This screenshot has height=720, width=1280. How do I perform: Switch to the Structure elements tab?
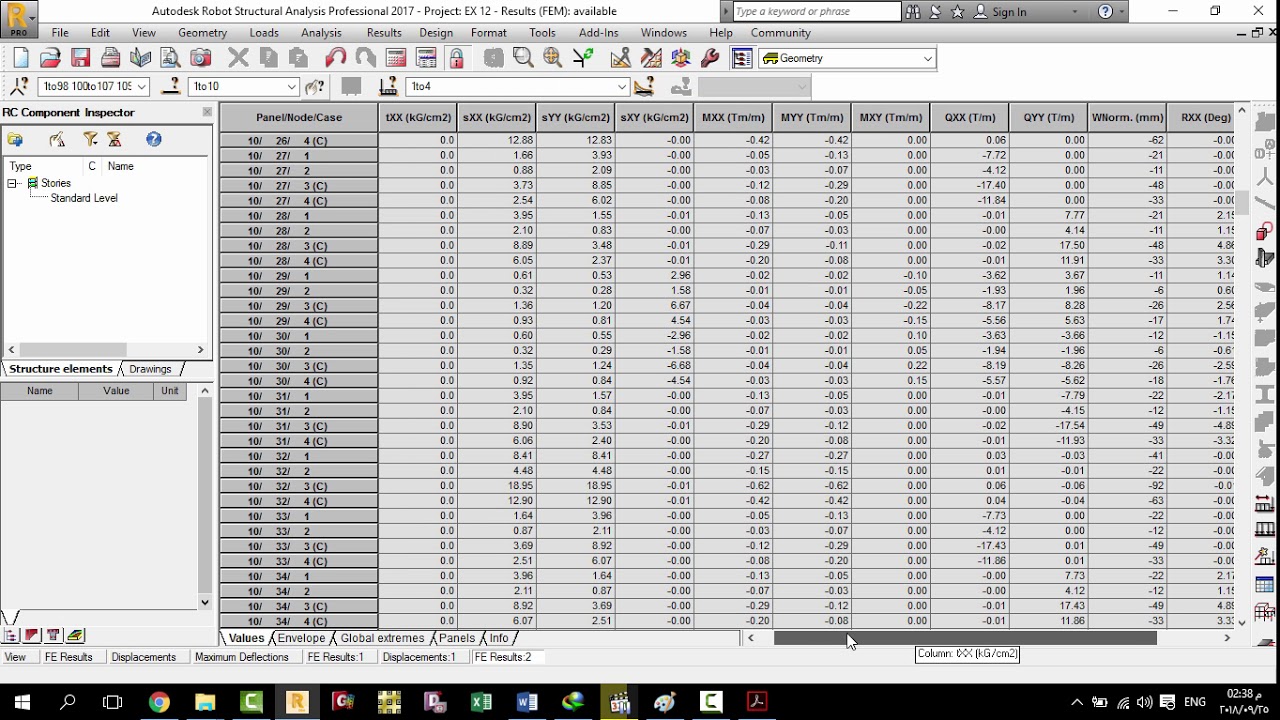[x=61, y=369]
